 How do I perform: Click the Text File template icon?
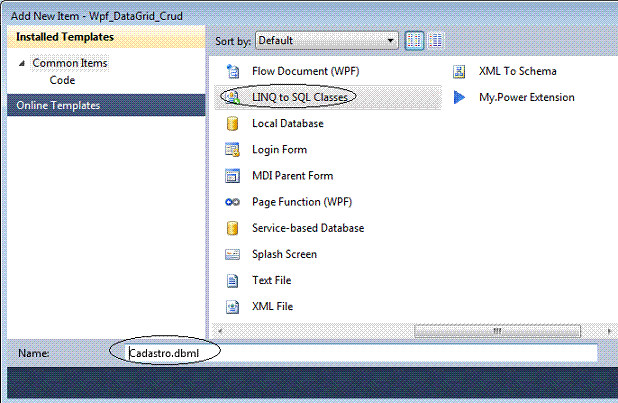[233, 281]
